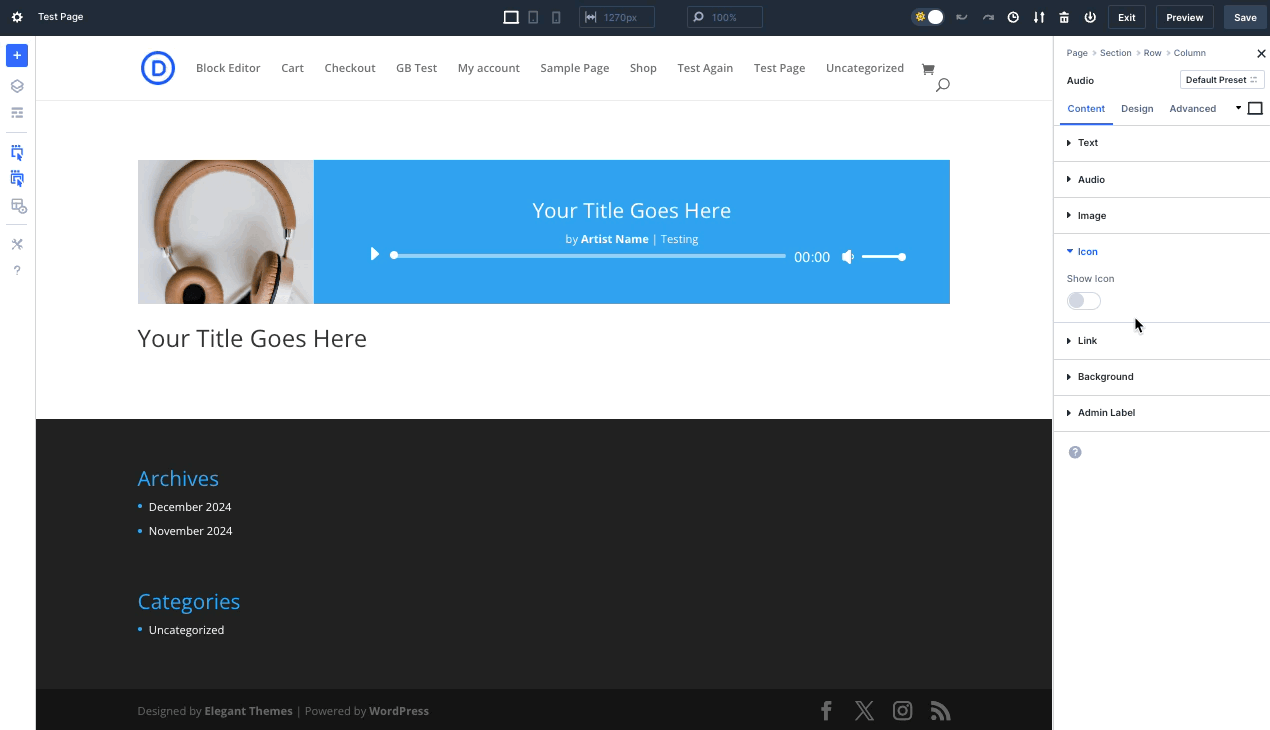
Task: Open portability import/export arrows icon
Action: [1039, 17]
